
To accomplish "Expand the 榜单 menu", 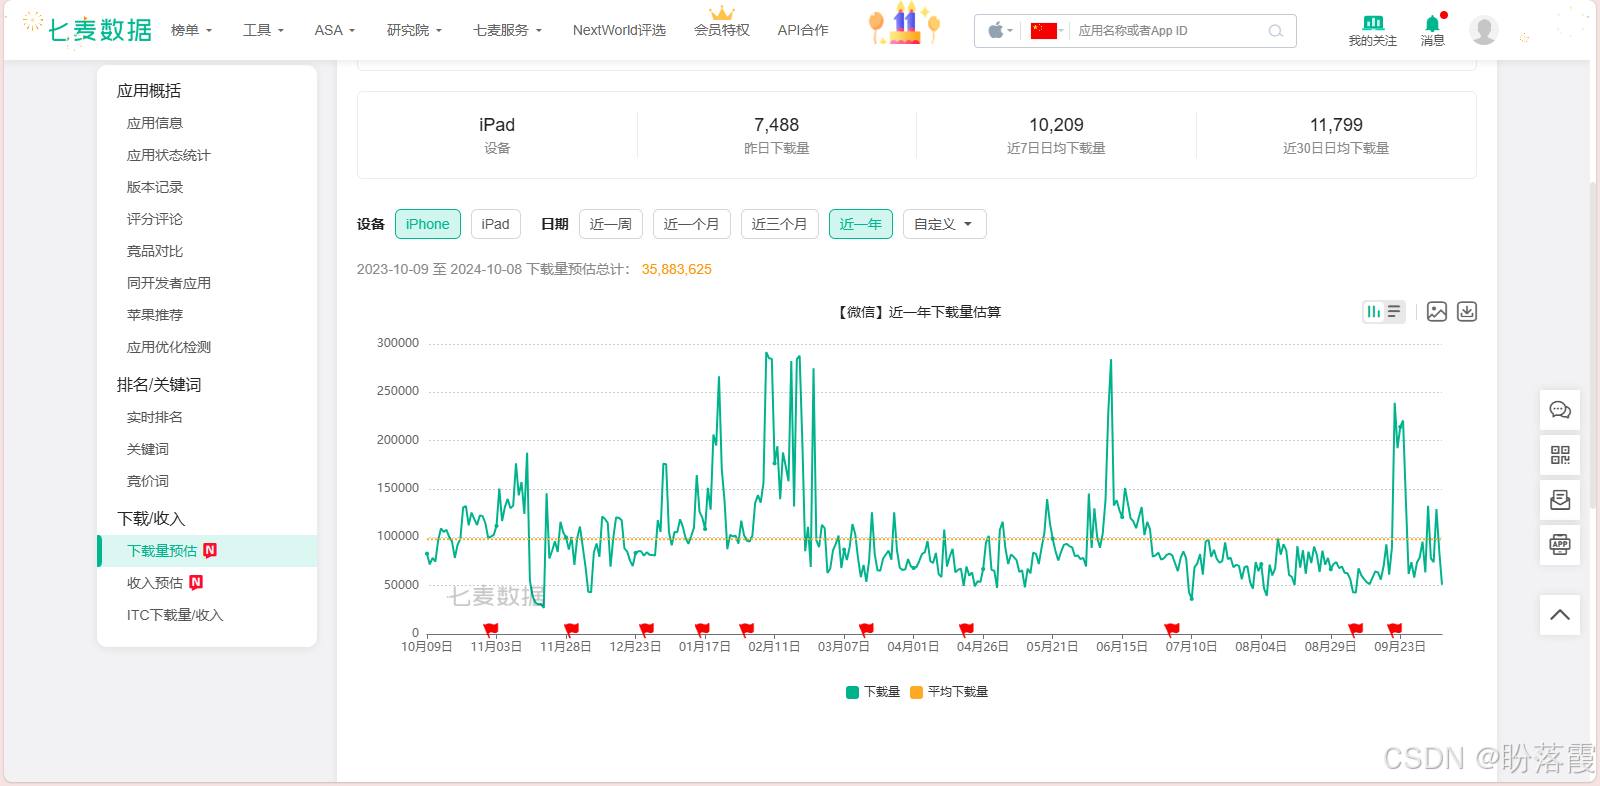I will tap(191, 30).
